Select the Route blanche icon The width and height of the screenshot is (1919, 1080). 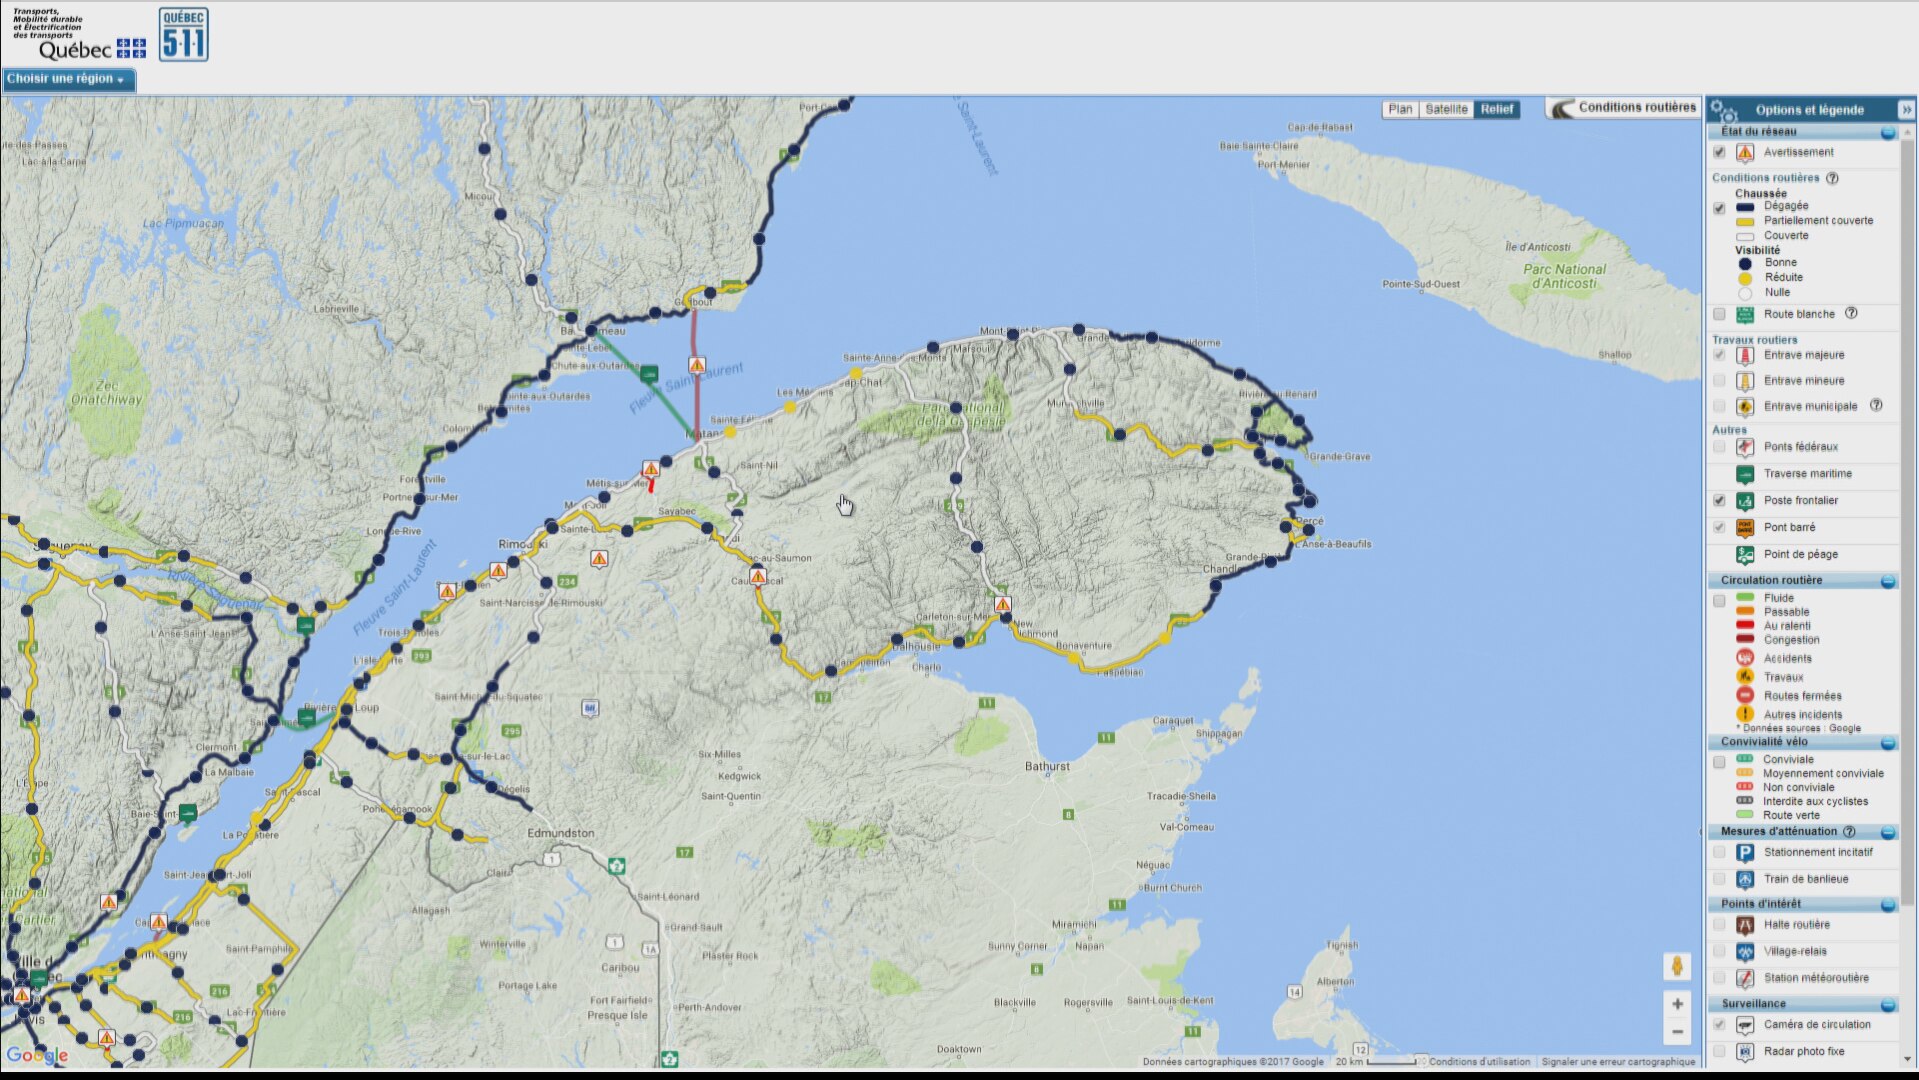[x=1744, y=314]
